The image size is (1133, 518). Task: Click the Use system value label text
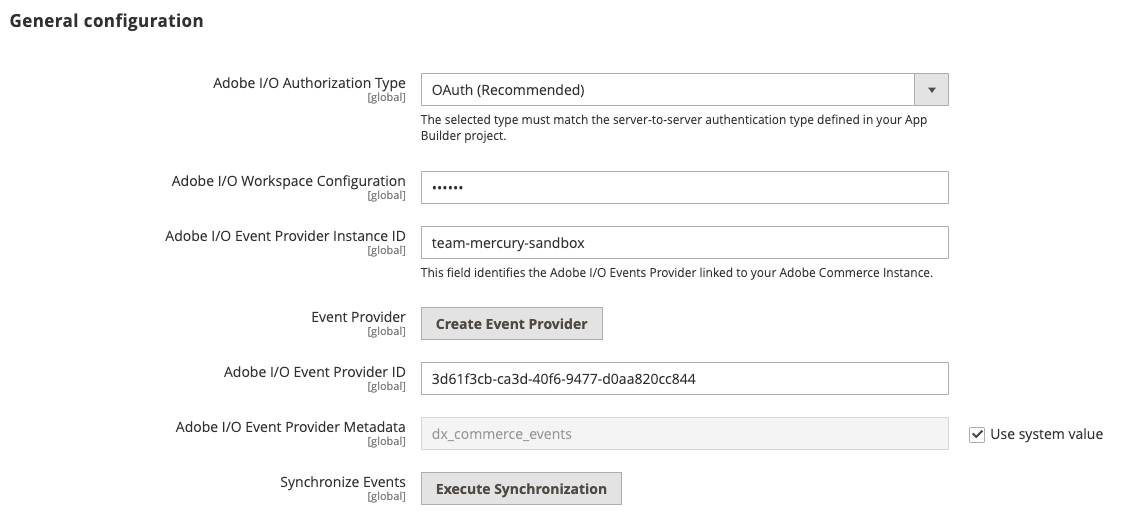1046,434
